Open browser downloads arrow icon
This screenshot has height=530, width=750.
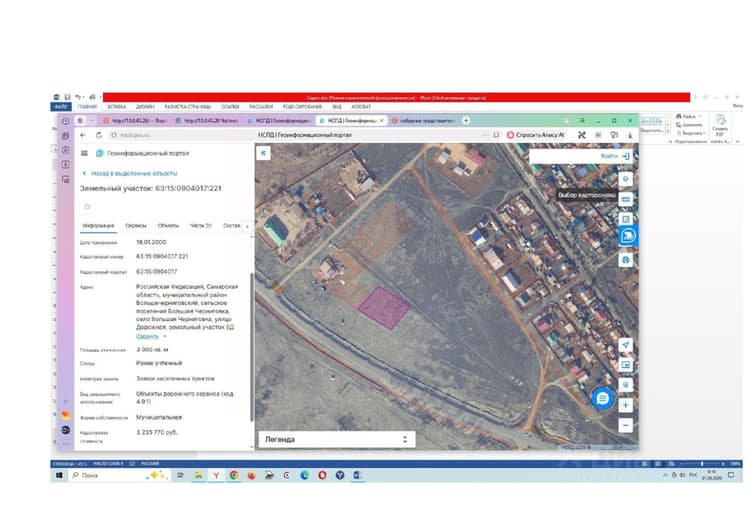click(630, 135)
